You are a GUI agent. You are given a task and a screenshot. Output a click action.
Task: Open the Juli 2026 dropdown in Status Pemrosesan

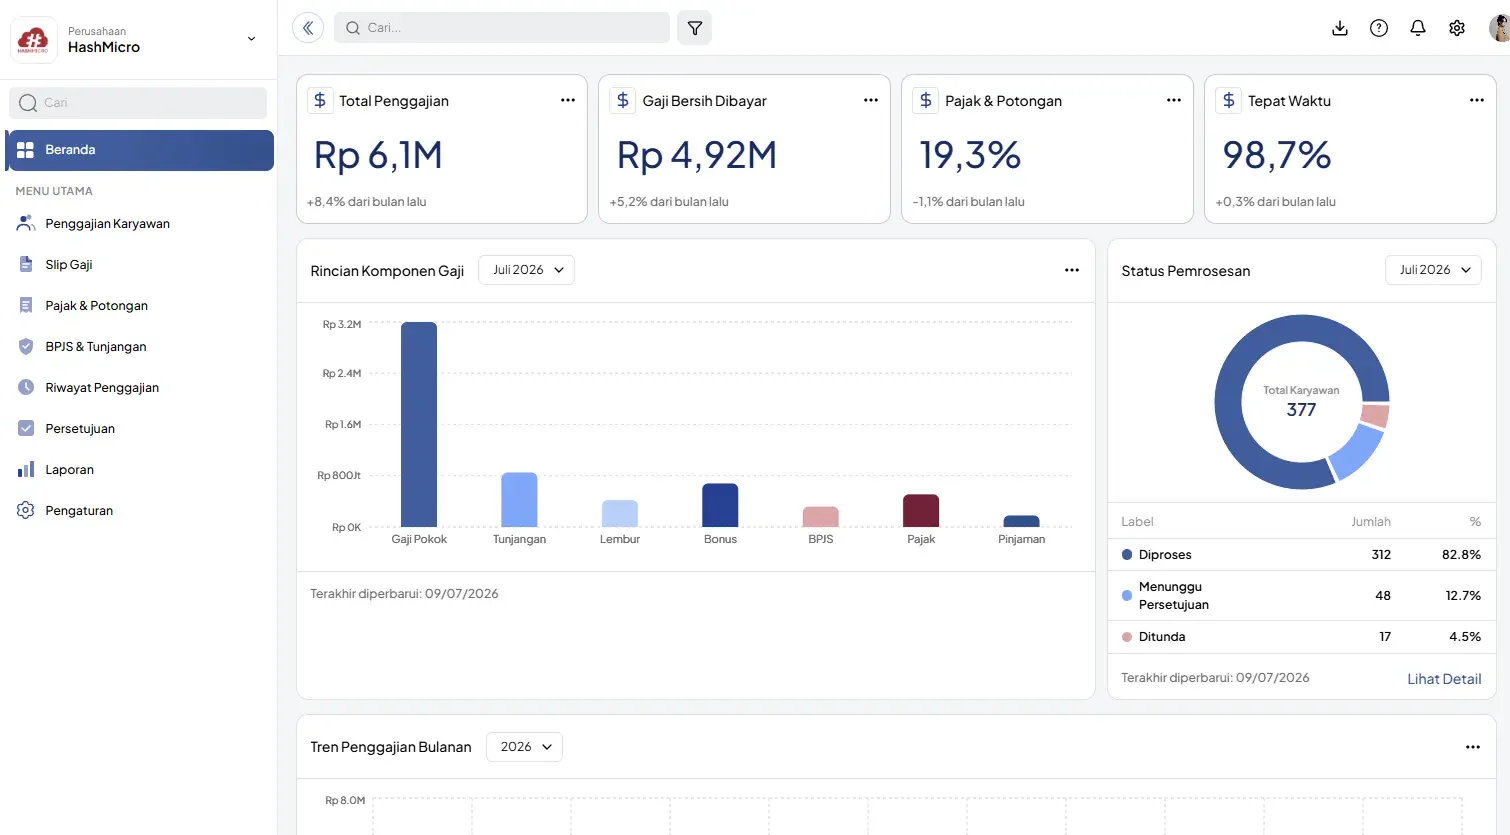click(x=1433, y=270)
